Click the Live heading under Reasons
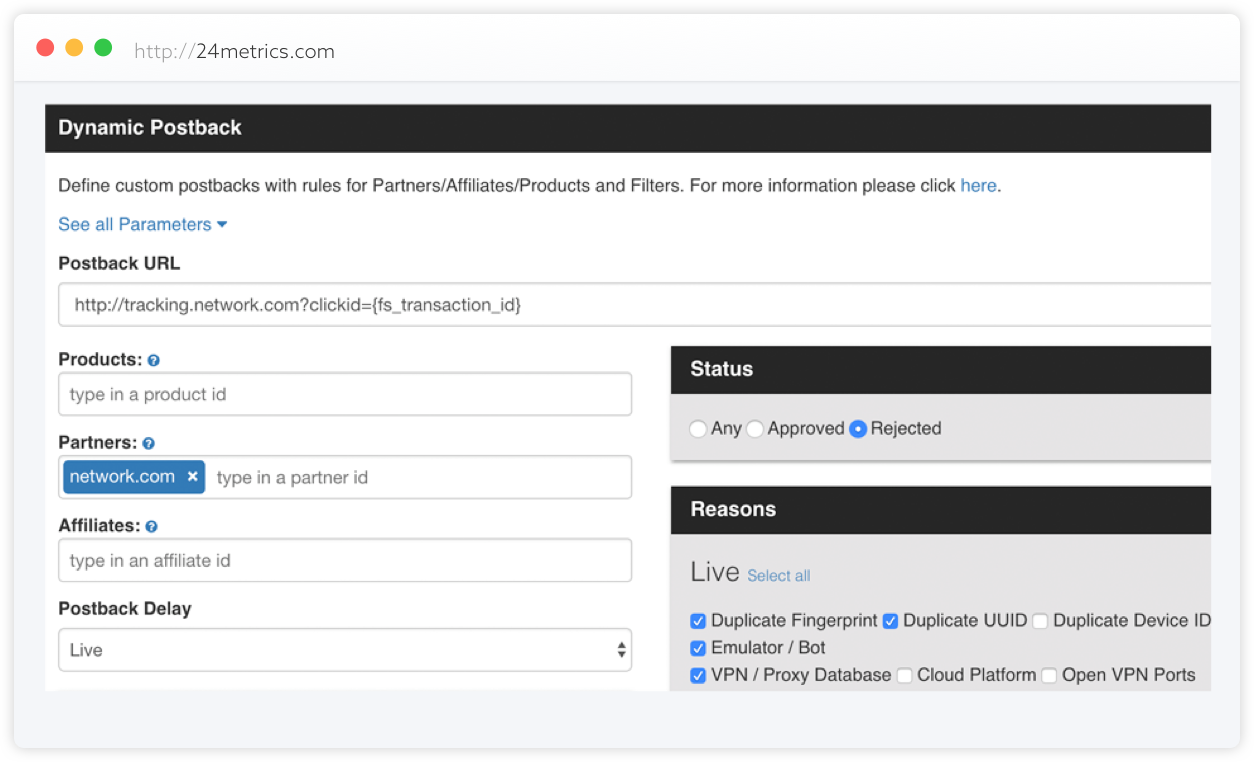The width and height of the screenshot is (1254, 762). tap(715, 572)
